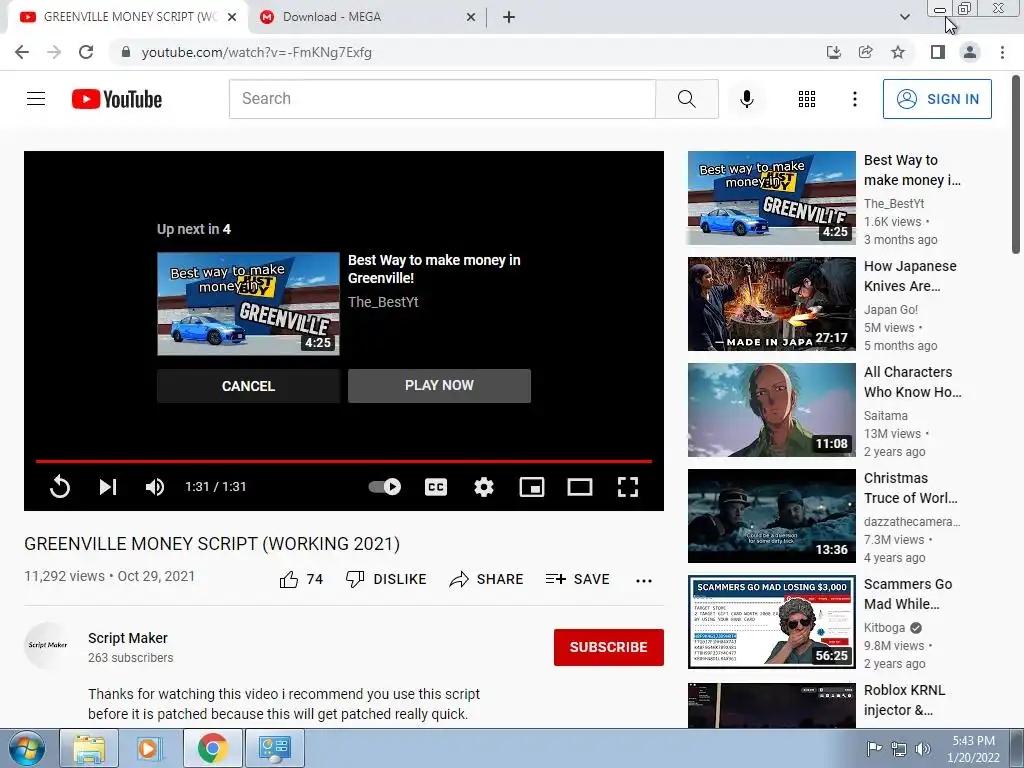Cancel the up next autoplay
The height and width of the screenshot is (768, 1024).
point(248,386)
